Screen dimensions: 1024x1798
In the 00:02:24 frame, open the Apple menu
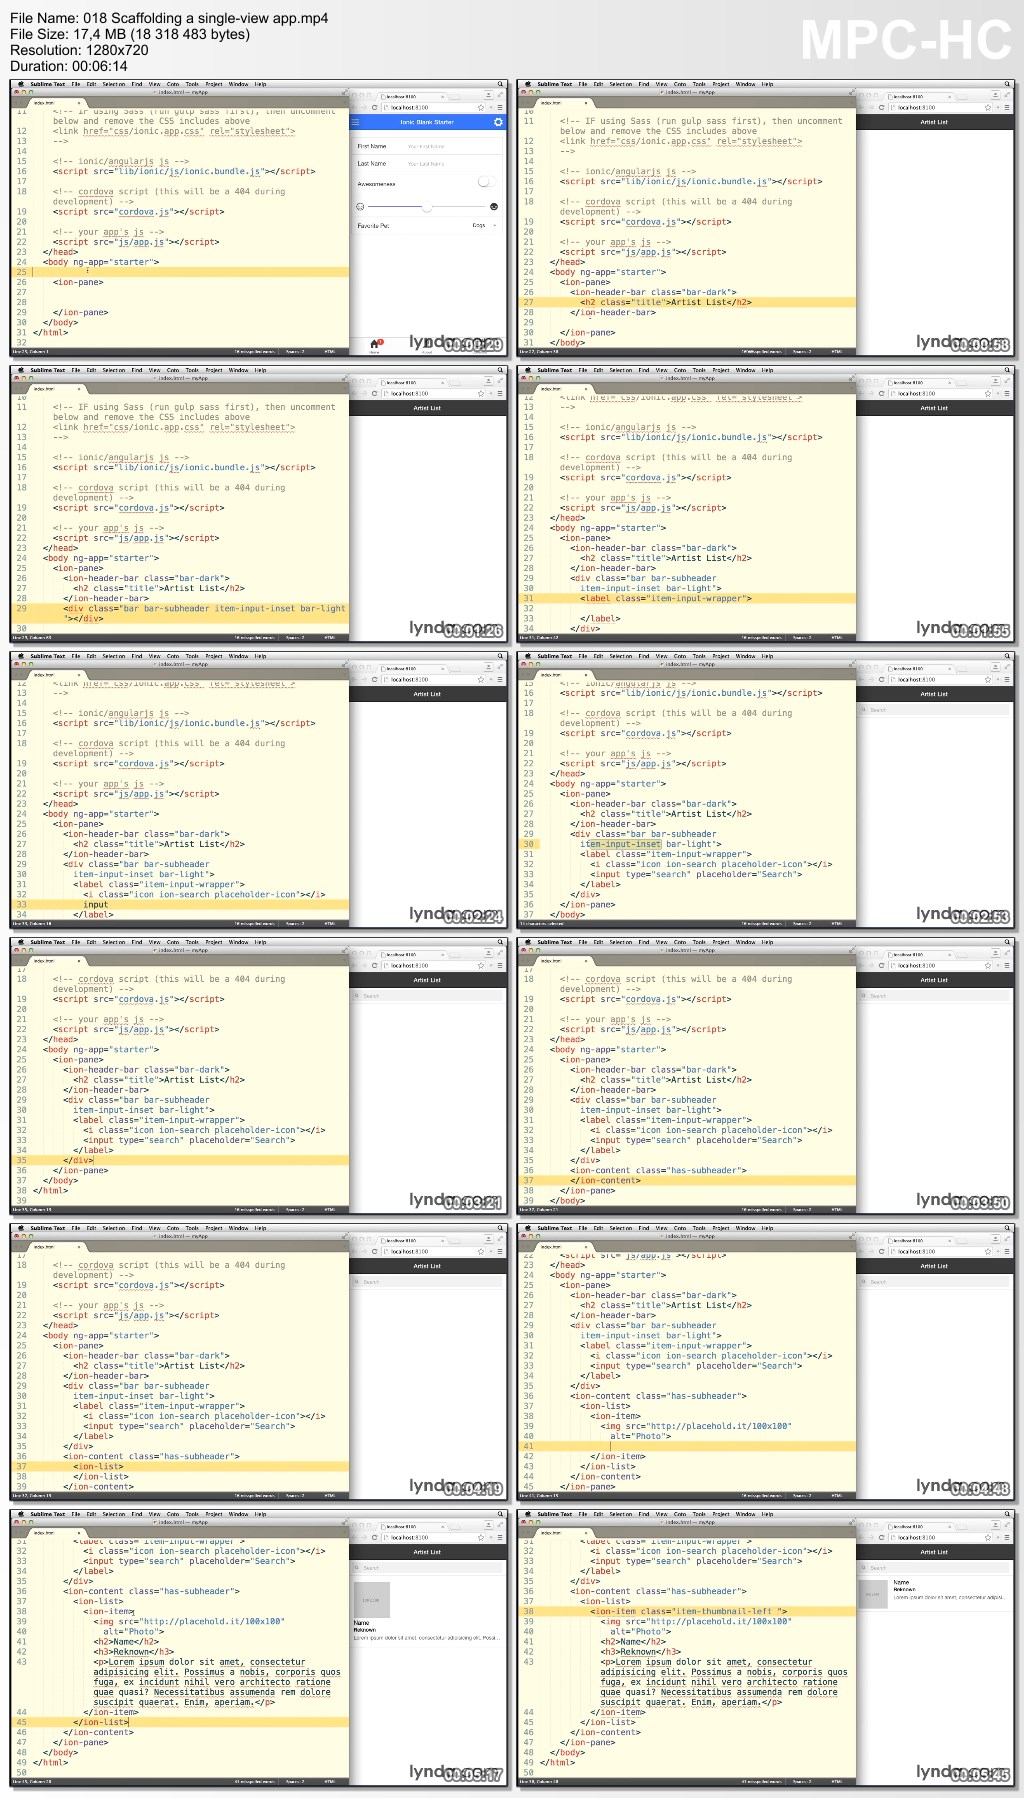21,656
